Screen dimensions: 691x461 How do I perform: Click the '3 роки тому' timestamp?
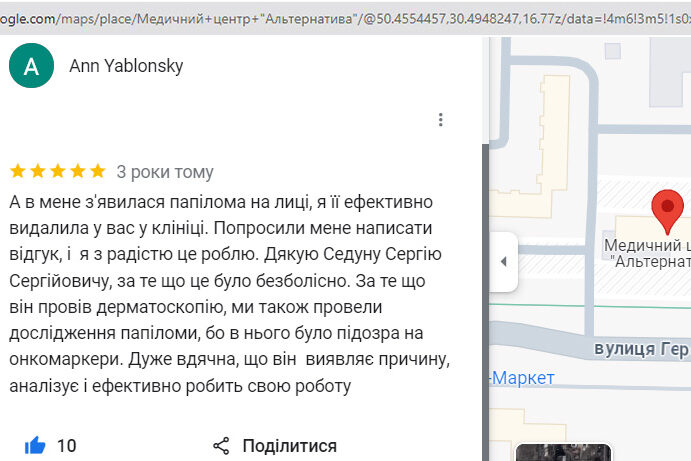(x=165, y=172)
